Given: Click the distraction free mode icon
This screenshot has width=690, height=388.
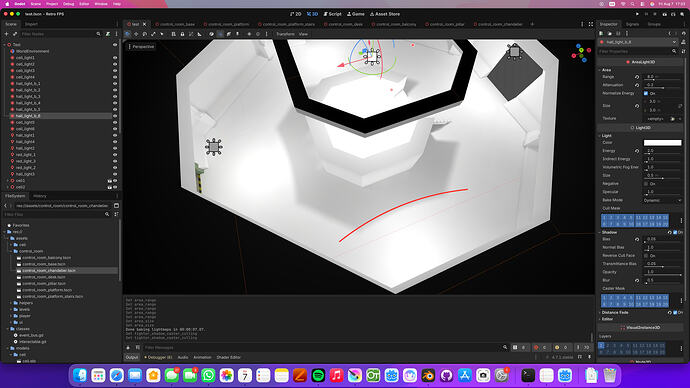Looking at the screenshot, I should click(x=591, y=24).
